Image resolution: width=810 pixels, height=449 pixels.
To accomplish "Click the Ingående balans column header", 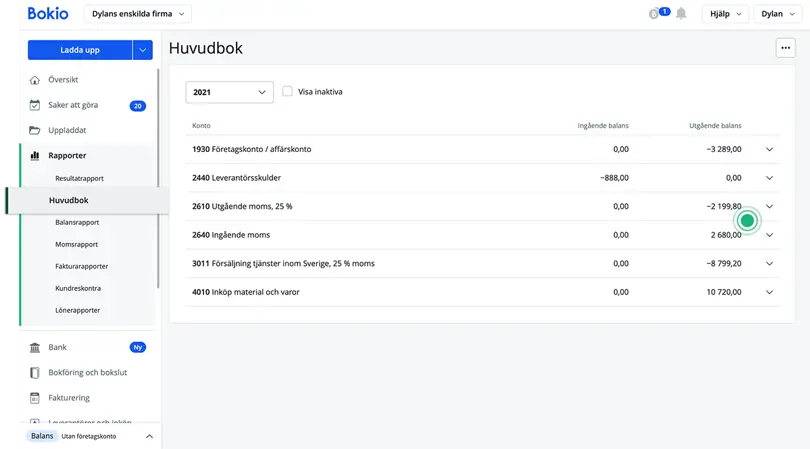I will 603,126.
